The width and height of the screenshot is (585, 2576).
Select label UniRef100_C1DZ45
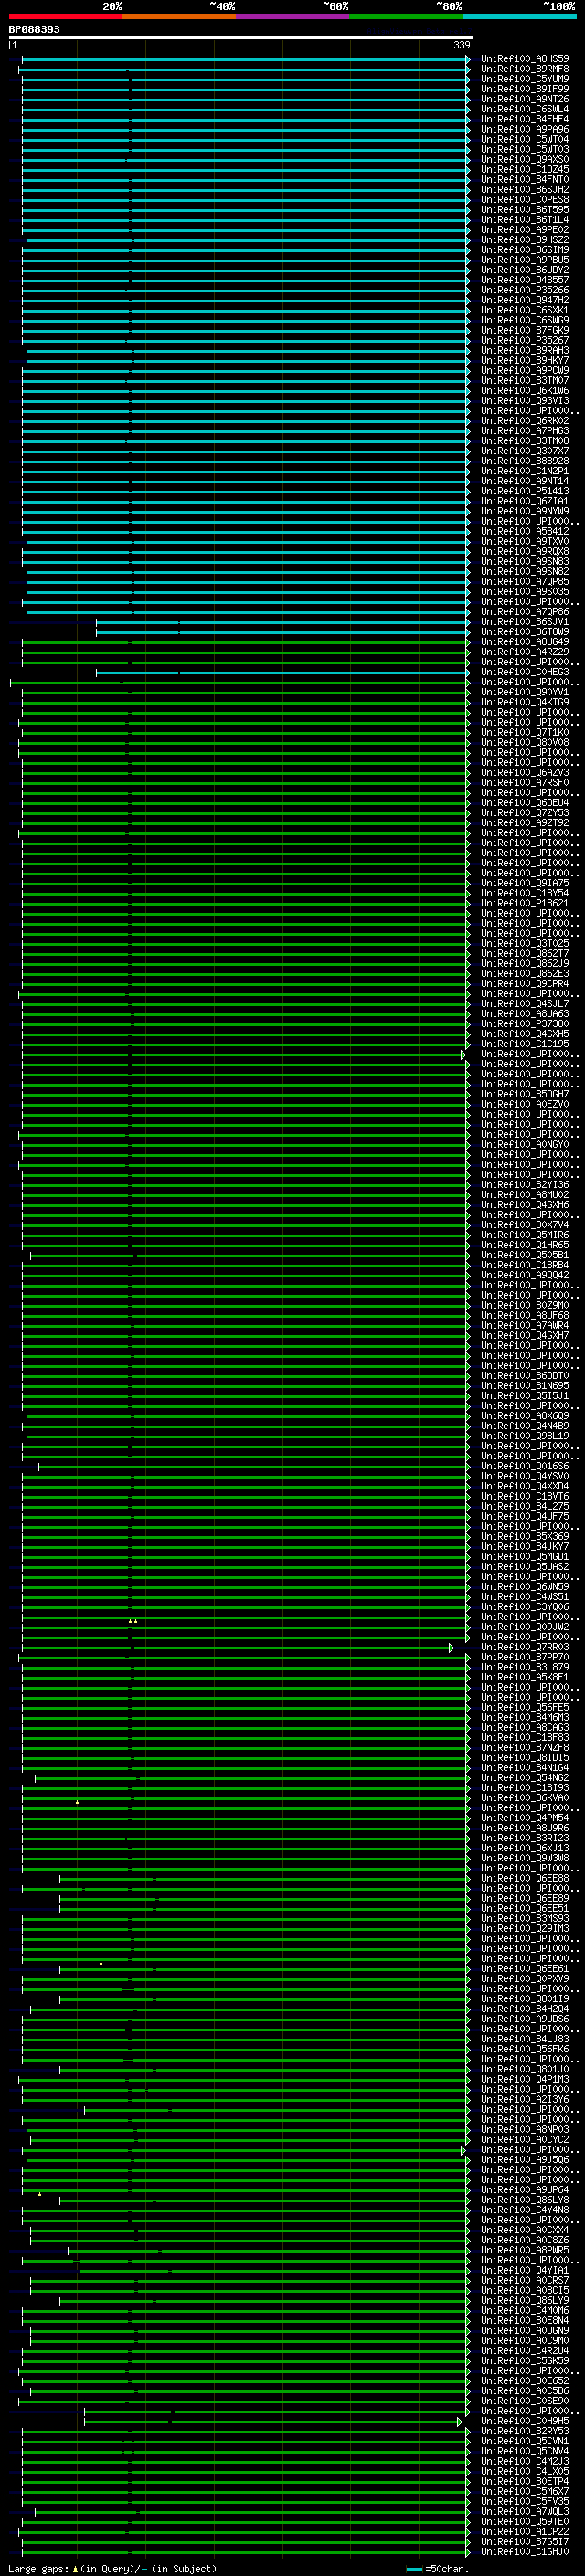[x=524, y=169]
